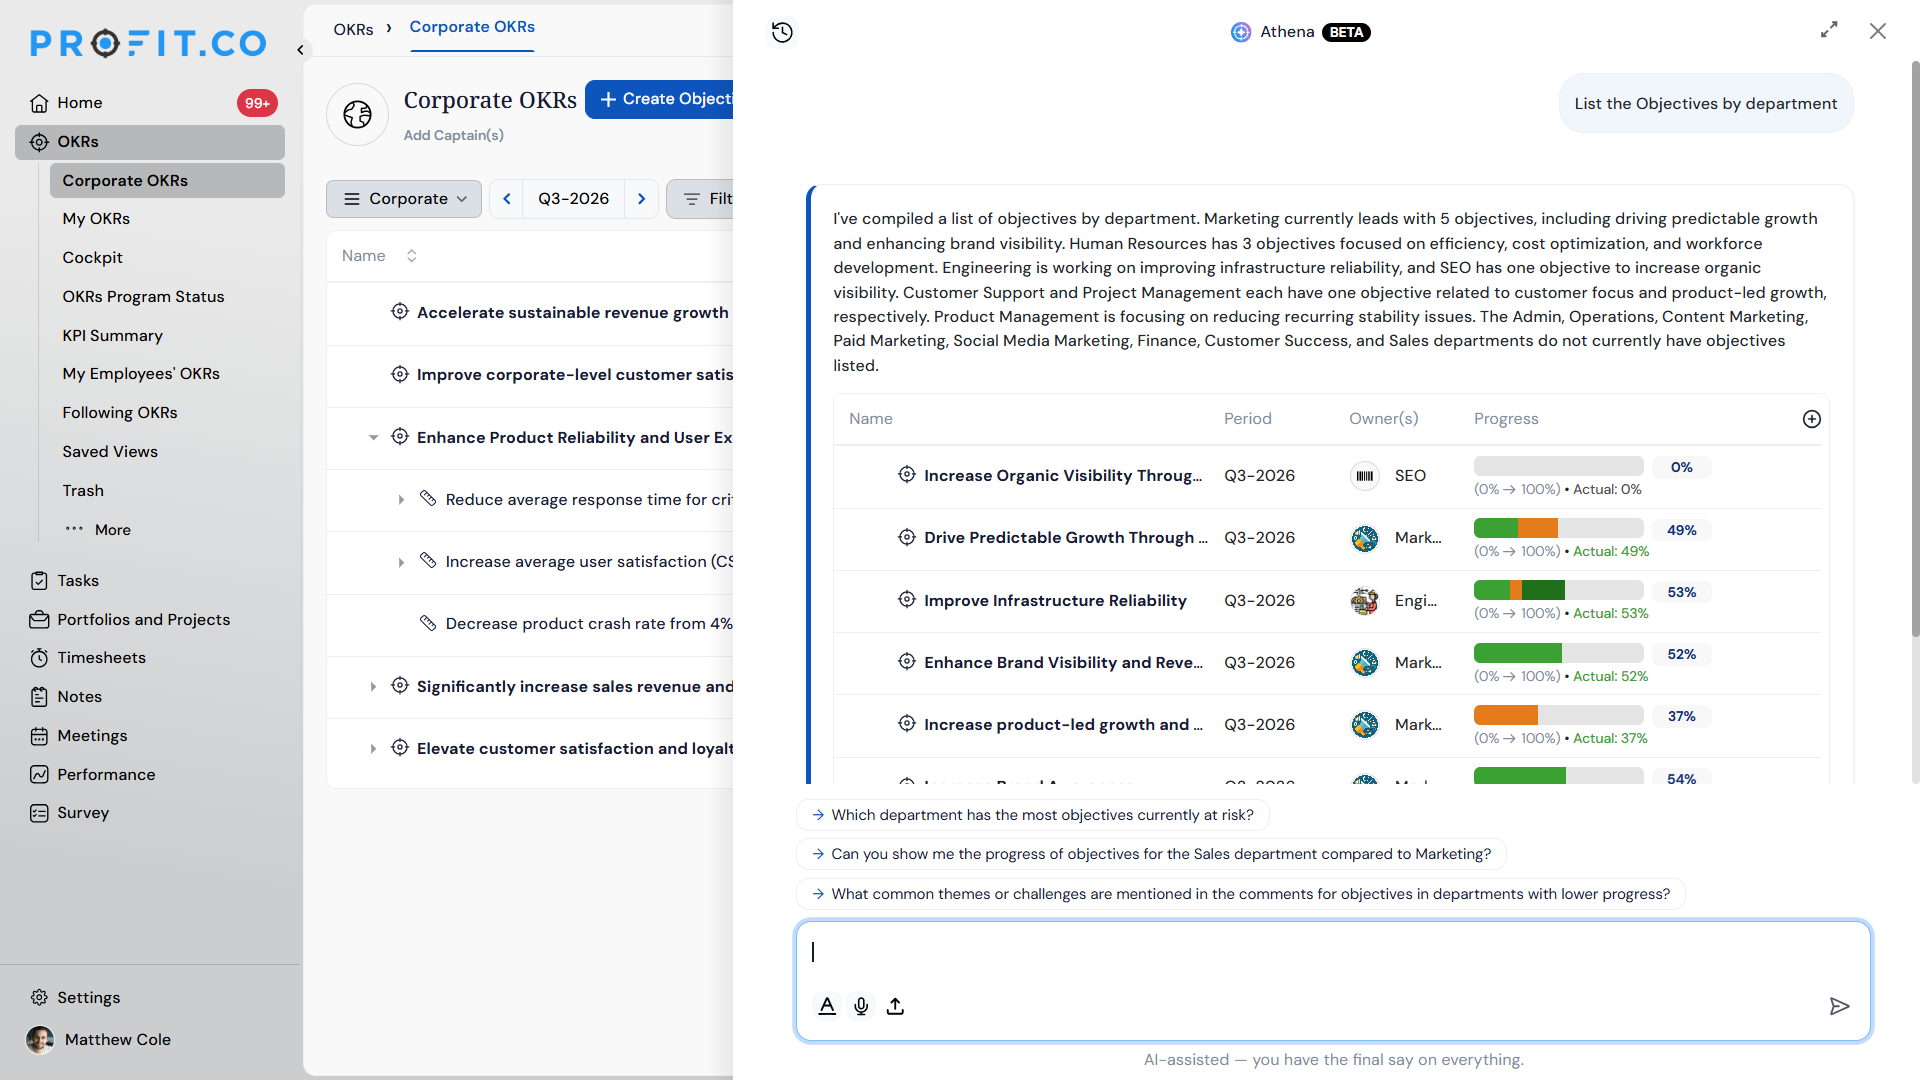Click Drive Predictable Growth progress bar
The height and width of the screenshot is (1080, 1920).
click(1558, 528)
